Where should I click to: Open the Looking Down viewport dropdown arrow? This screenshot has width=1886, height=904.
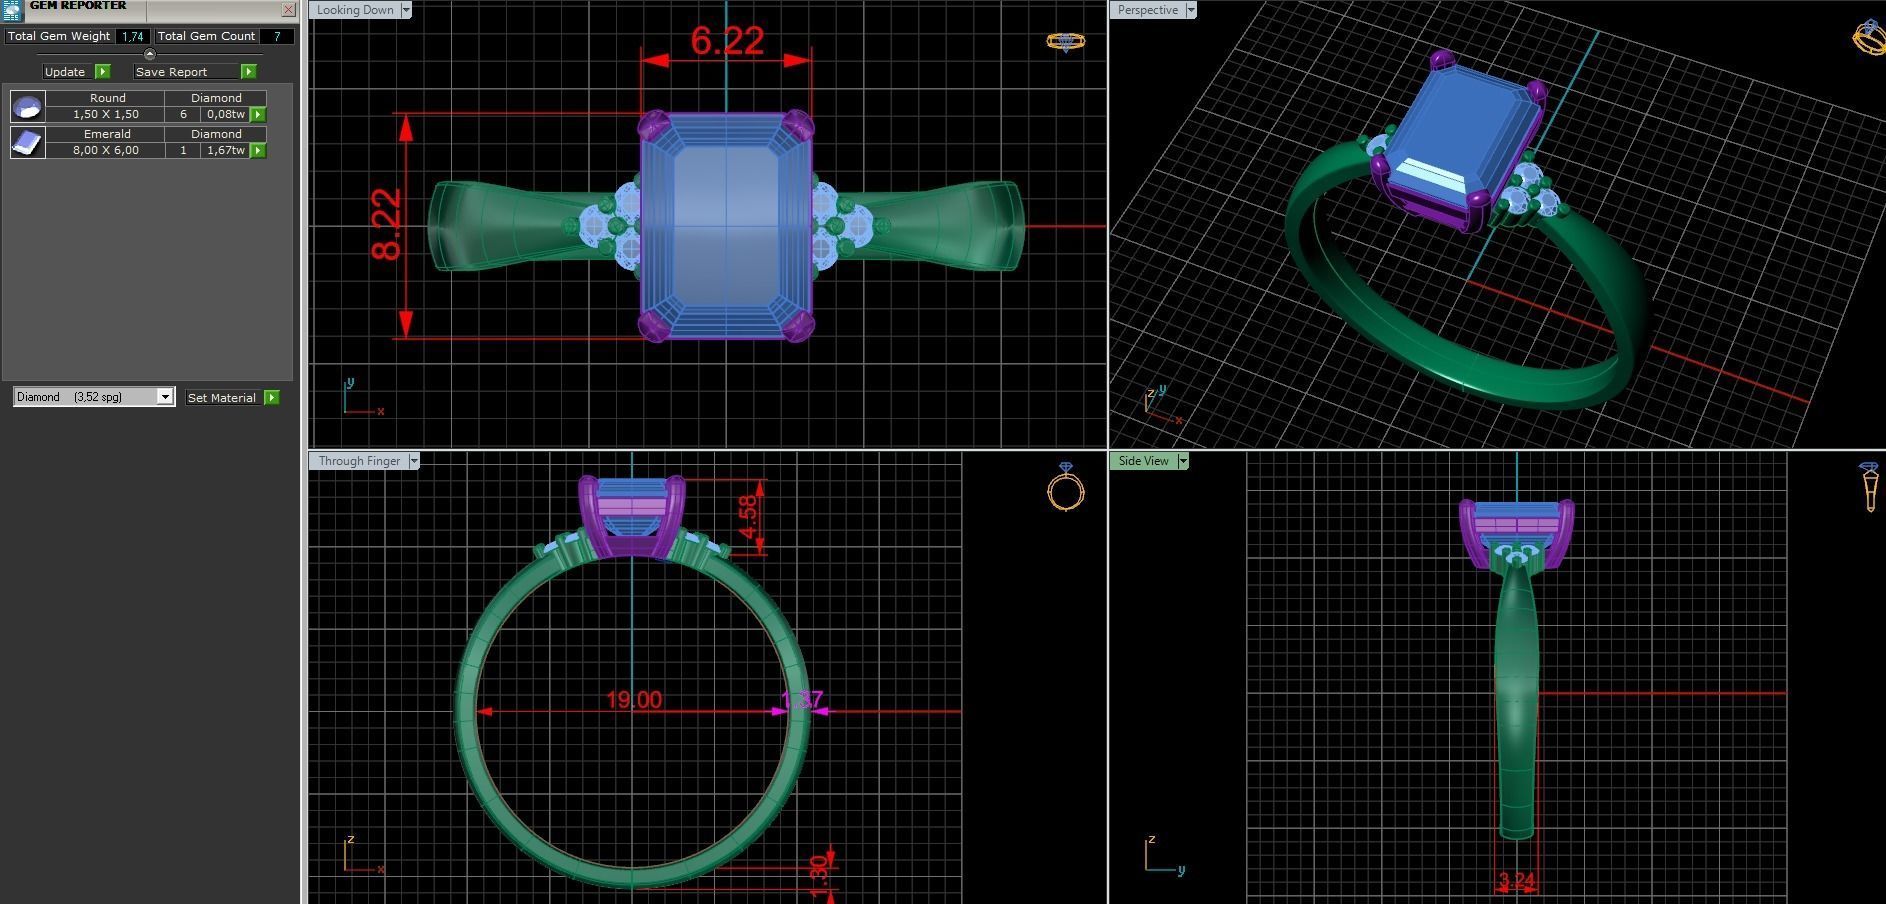(406, 10)
